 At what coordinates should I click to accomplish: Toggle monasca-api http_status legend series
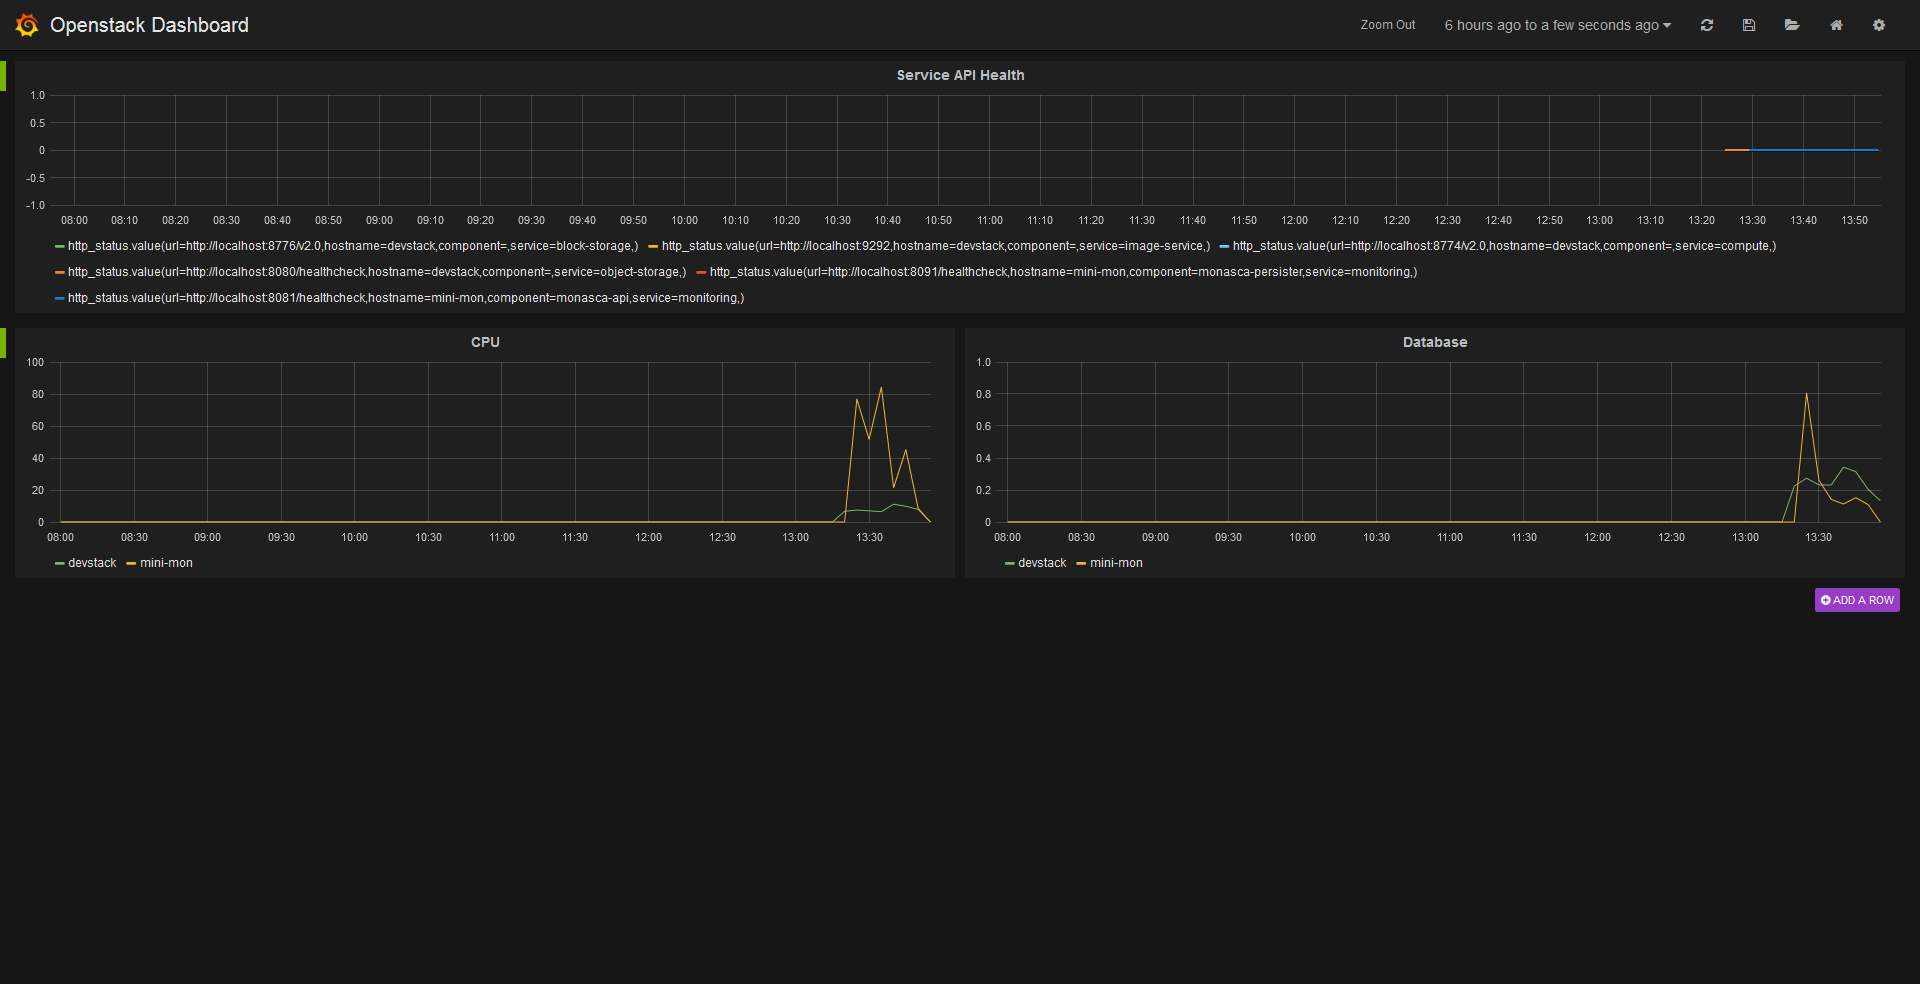(406, 298)
